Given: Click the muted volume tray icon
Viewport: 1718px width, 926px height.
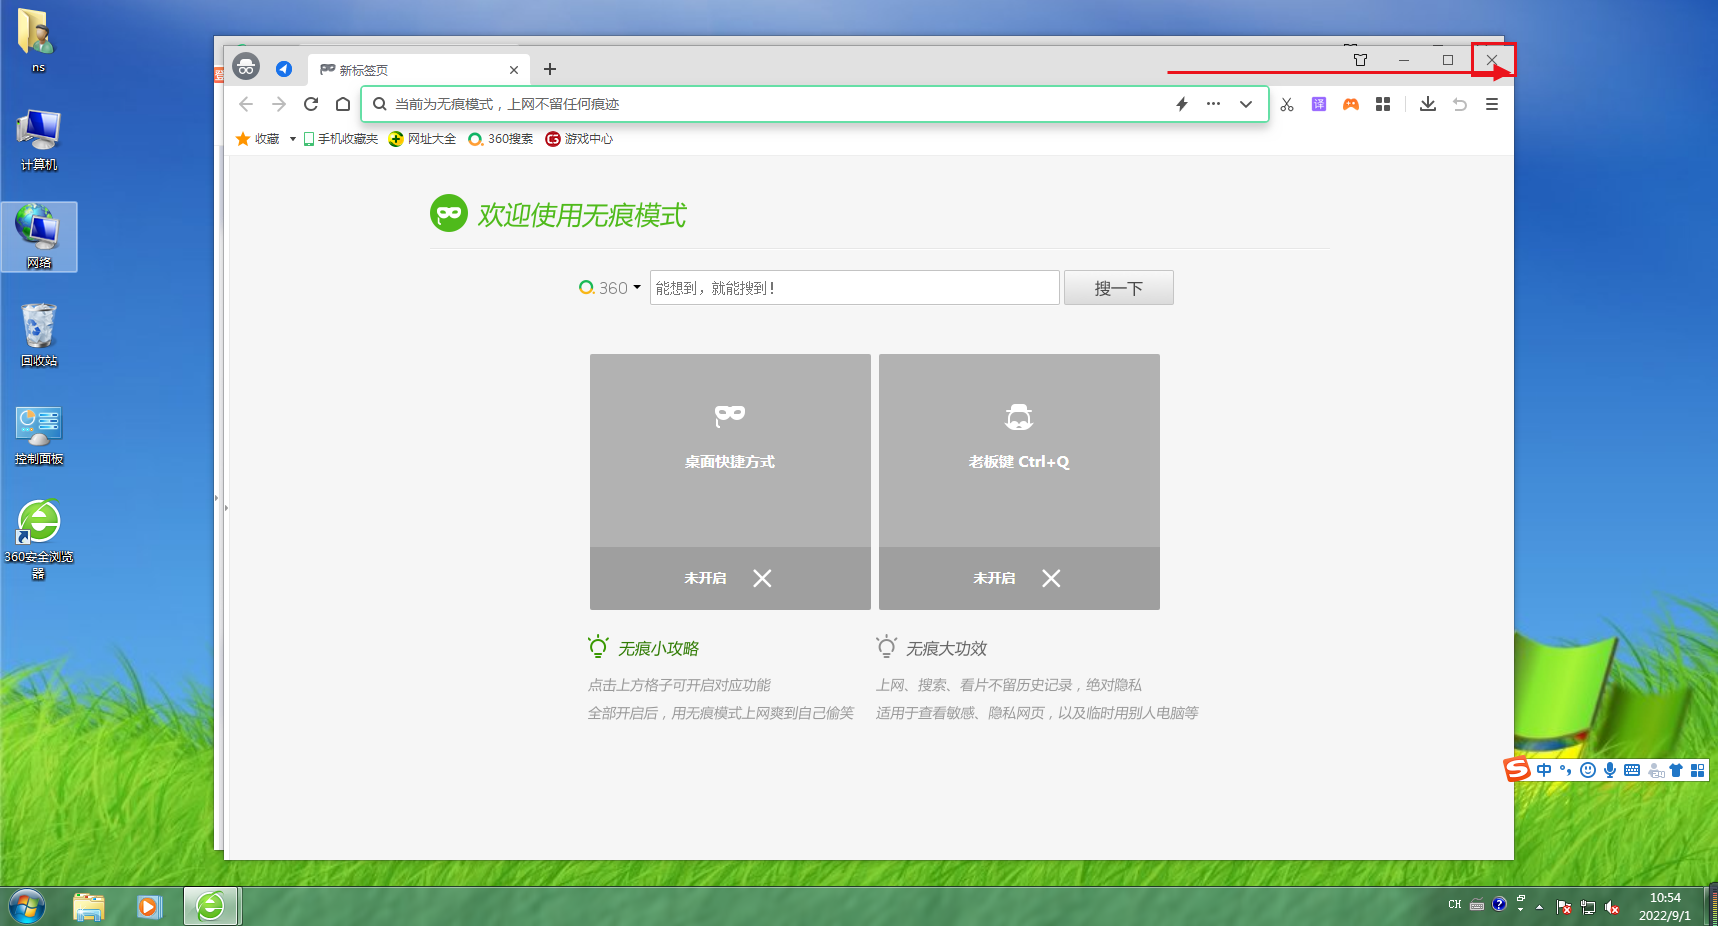Looking at the screenshot, I should tap(1612, 907).
